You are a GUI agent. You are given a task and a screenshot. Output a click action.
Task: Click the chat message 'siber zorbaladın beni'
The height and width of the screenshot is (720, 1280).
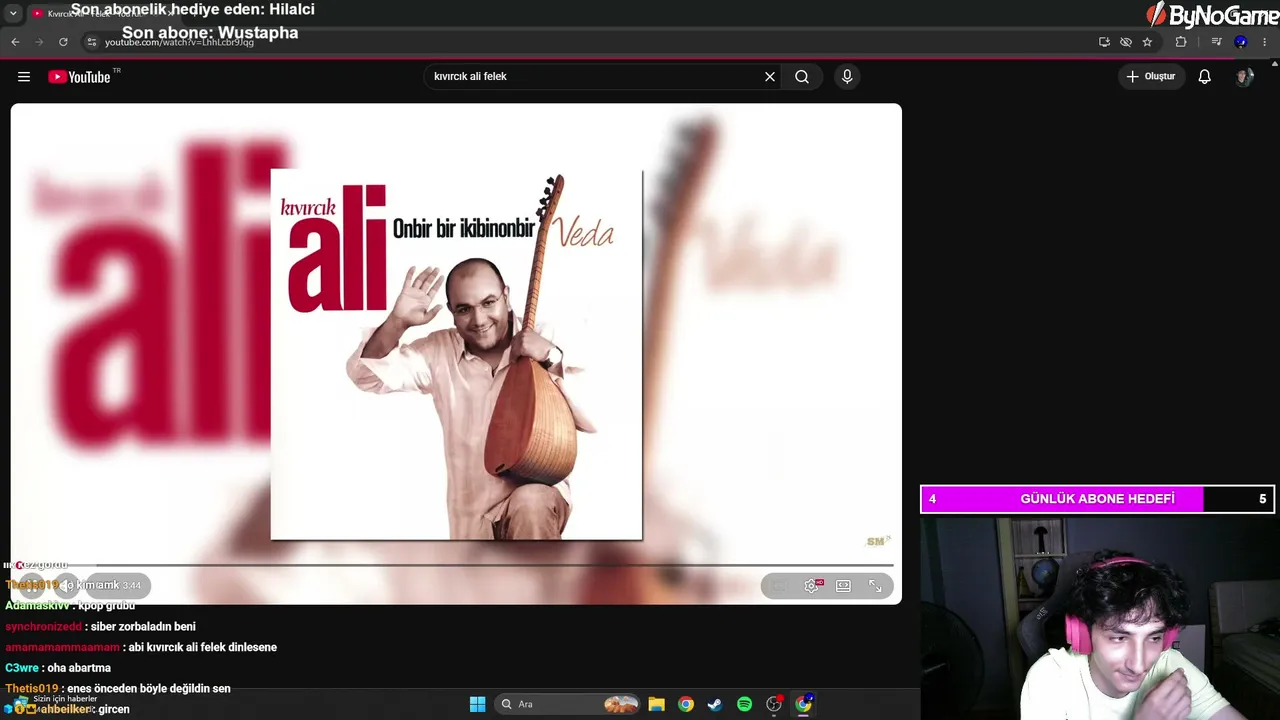[x=143, y=627]
